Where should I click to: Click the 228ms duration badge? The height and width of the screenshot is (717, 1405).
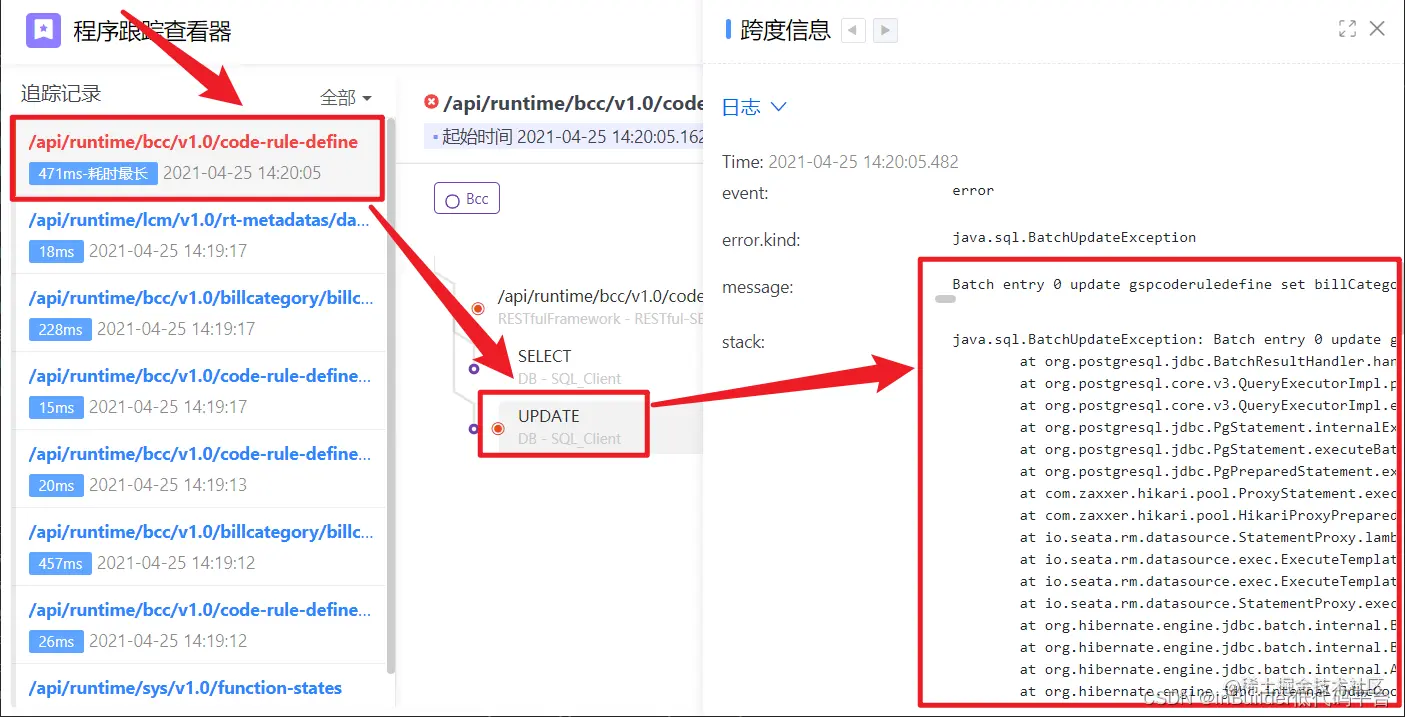(60, 329)
